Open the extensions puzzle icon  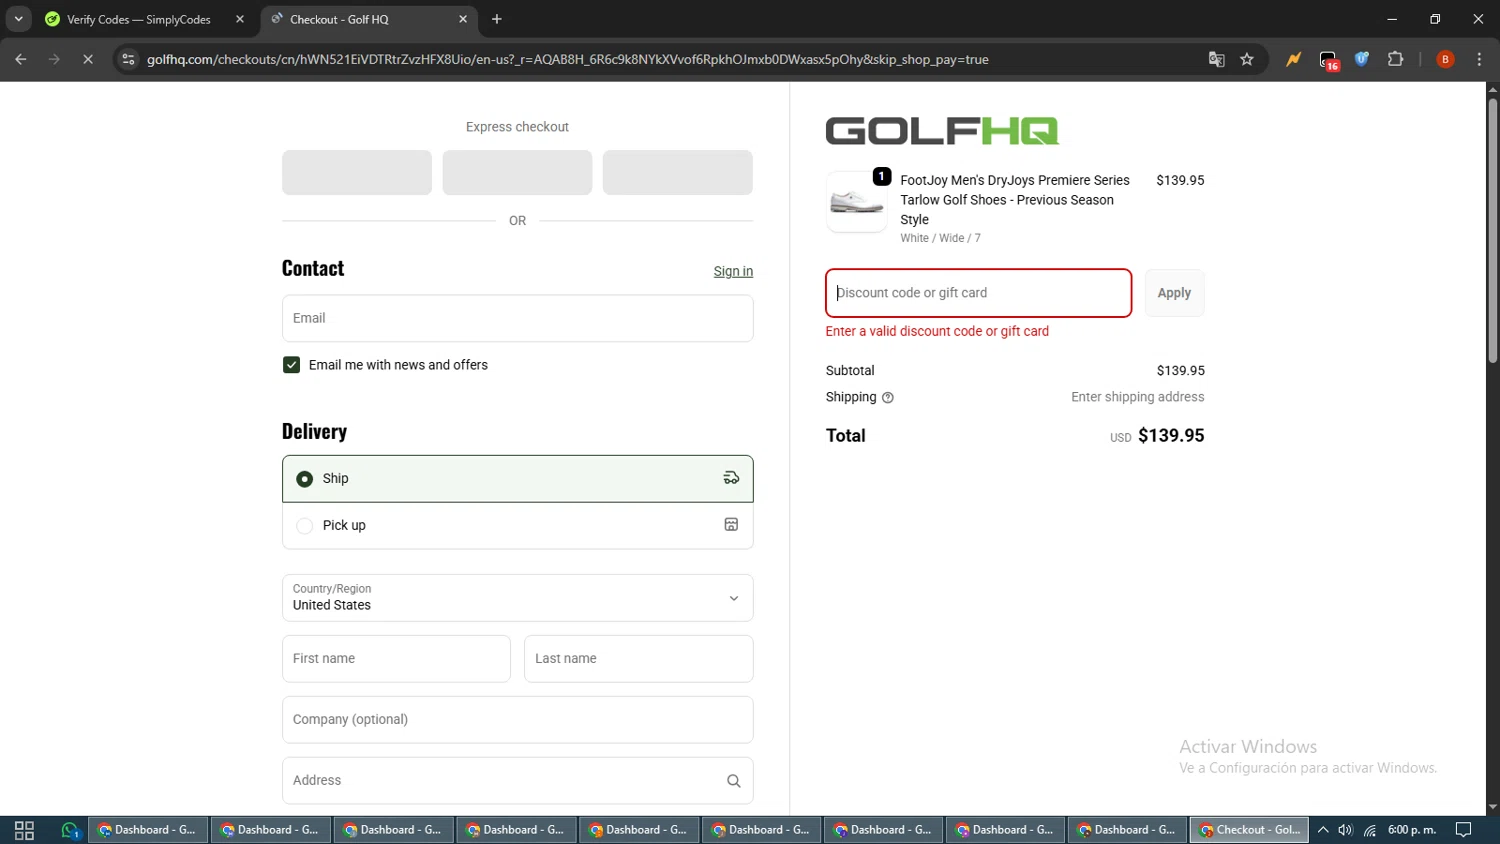point(1396,60)
